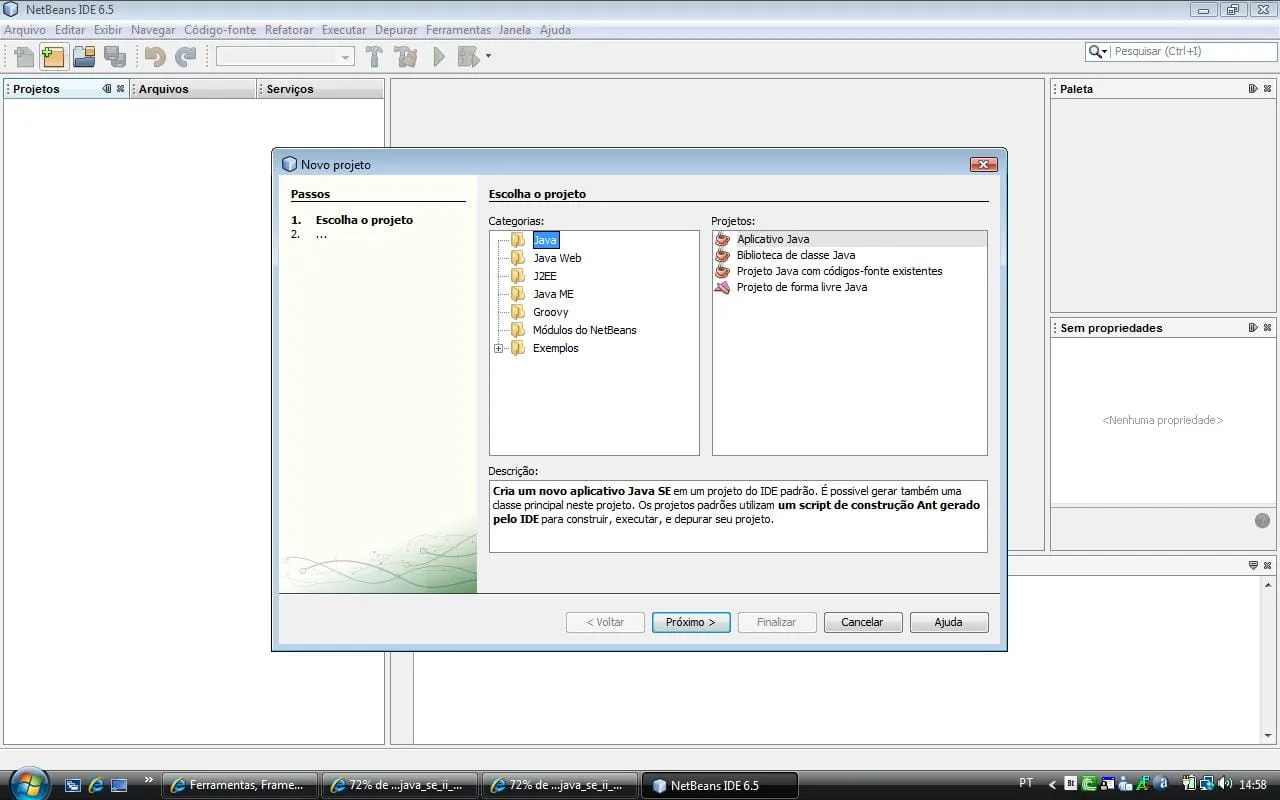
Task: Open Internet Explorer from quick launch
Action: [96, 785]
